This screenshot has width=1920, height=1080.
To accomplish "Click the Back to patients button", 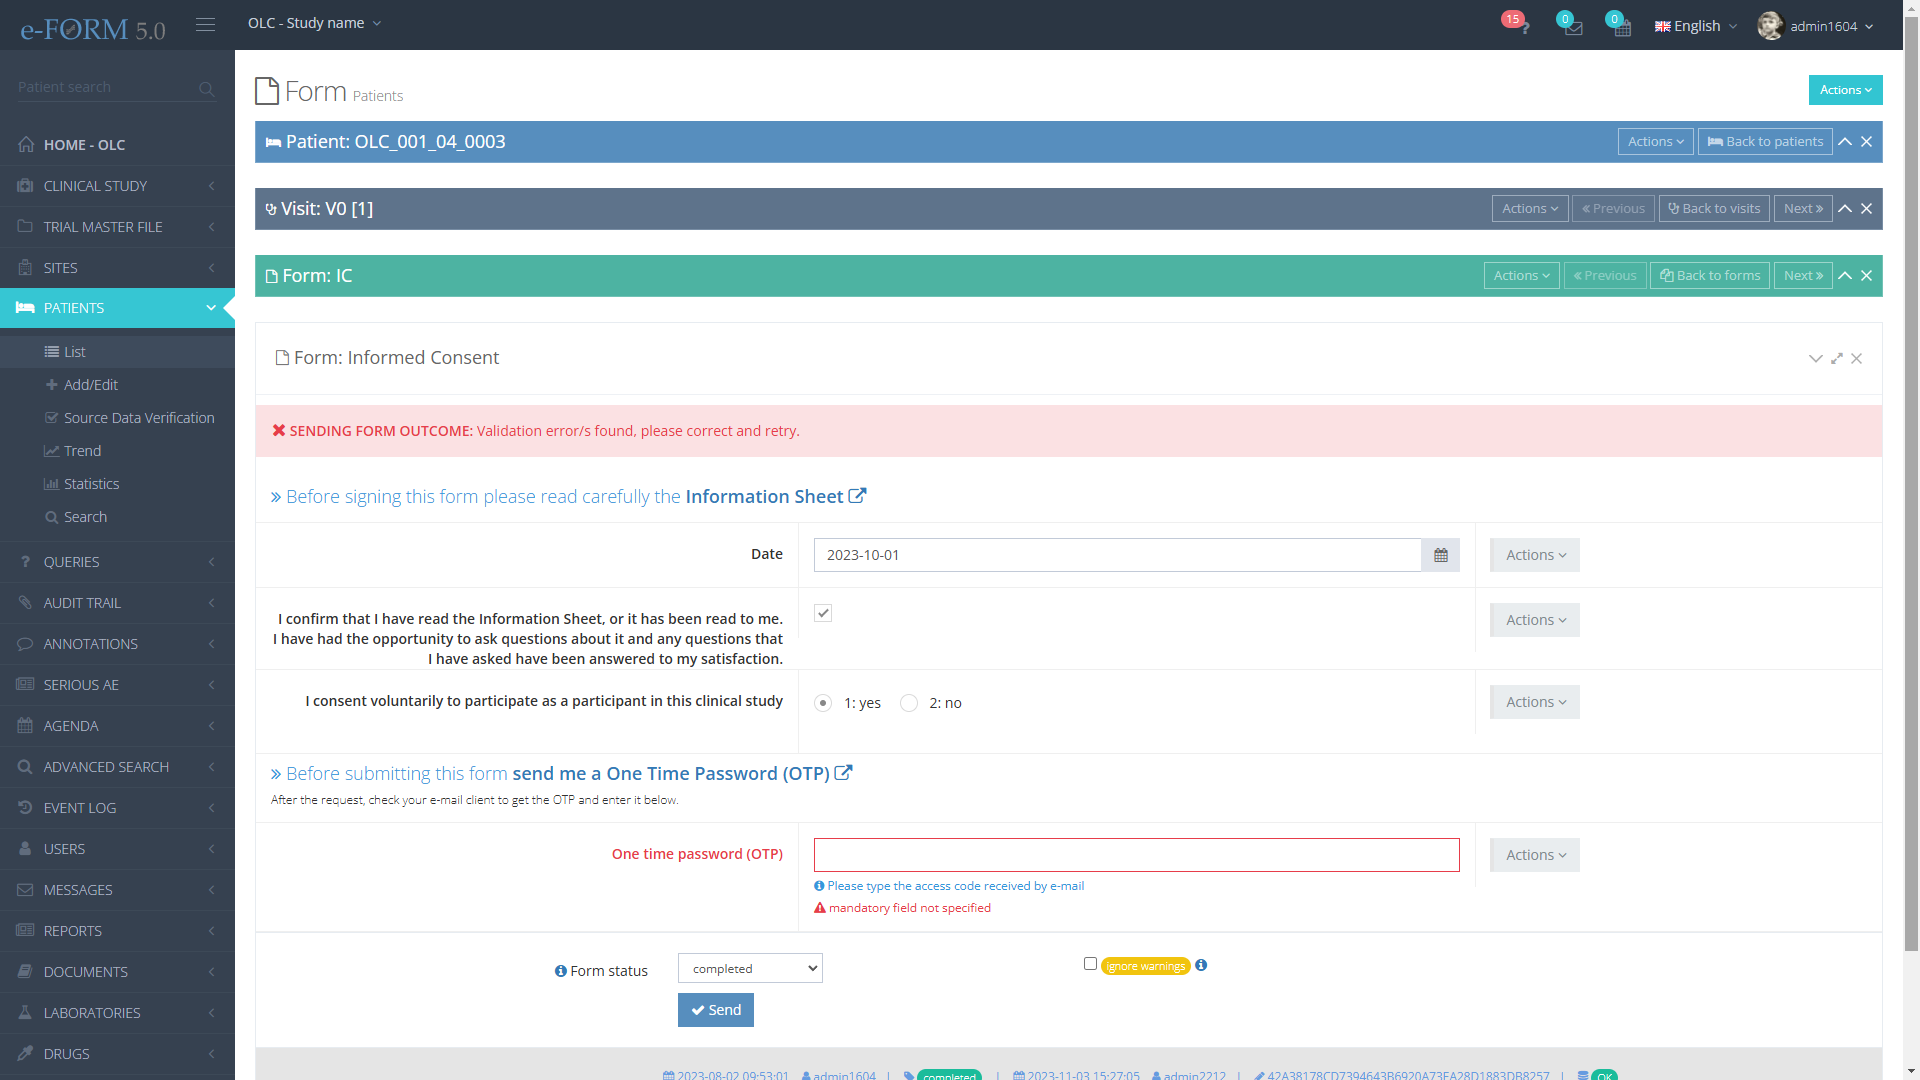I will 1764,142.
